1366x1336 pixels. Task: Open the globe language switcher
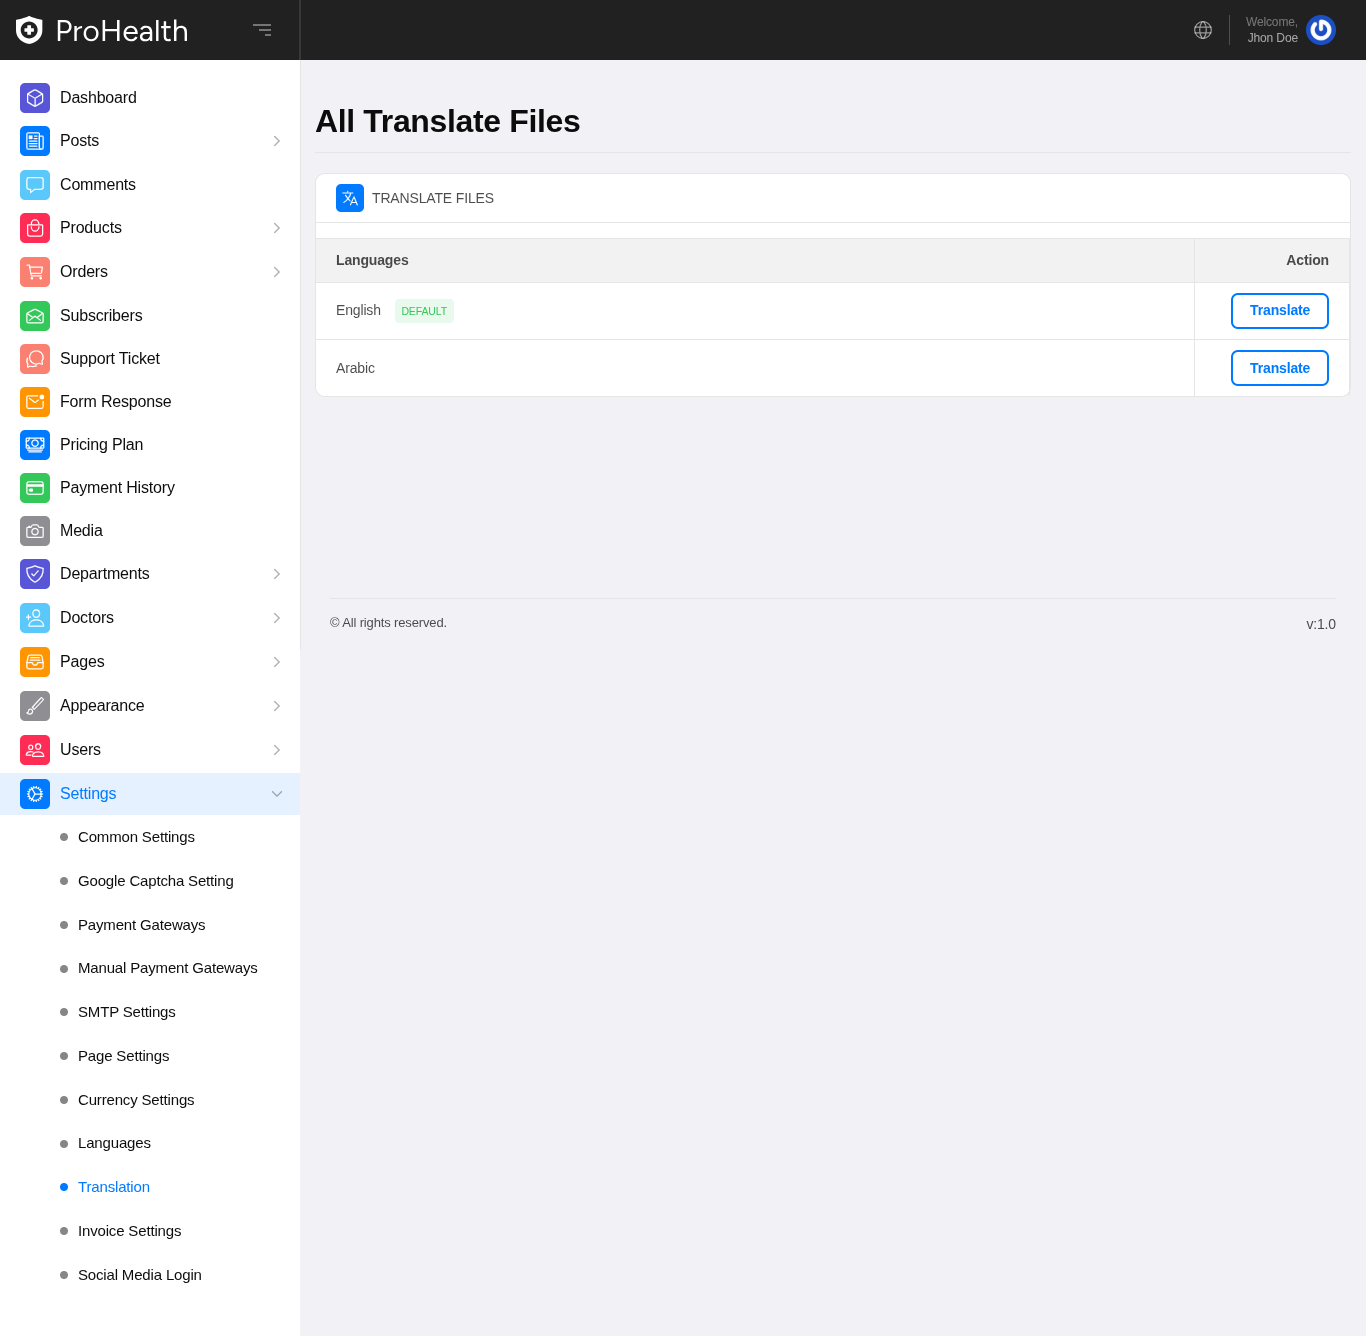point(1203,30)
